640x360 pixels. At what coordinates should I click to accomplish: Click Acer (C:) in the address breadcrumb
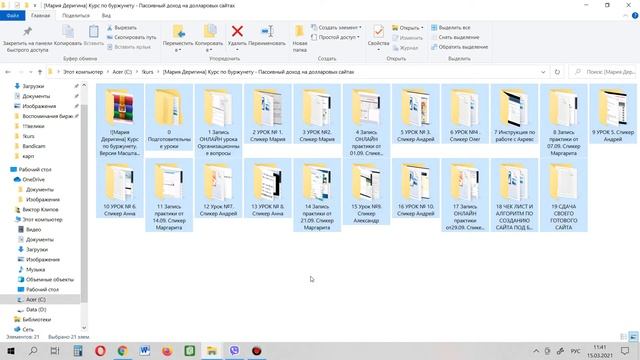click(x=122, y=72)
